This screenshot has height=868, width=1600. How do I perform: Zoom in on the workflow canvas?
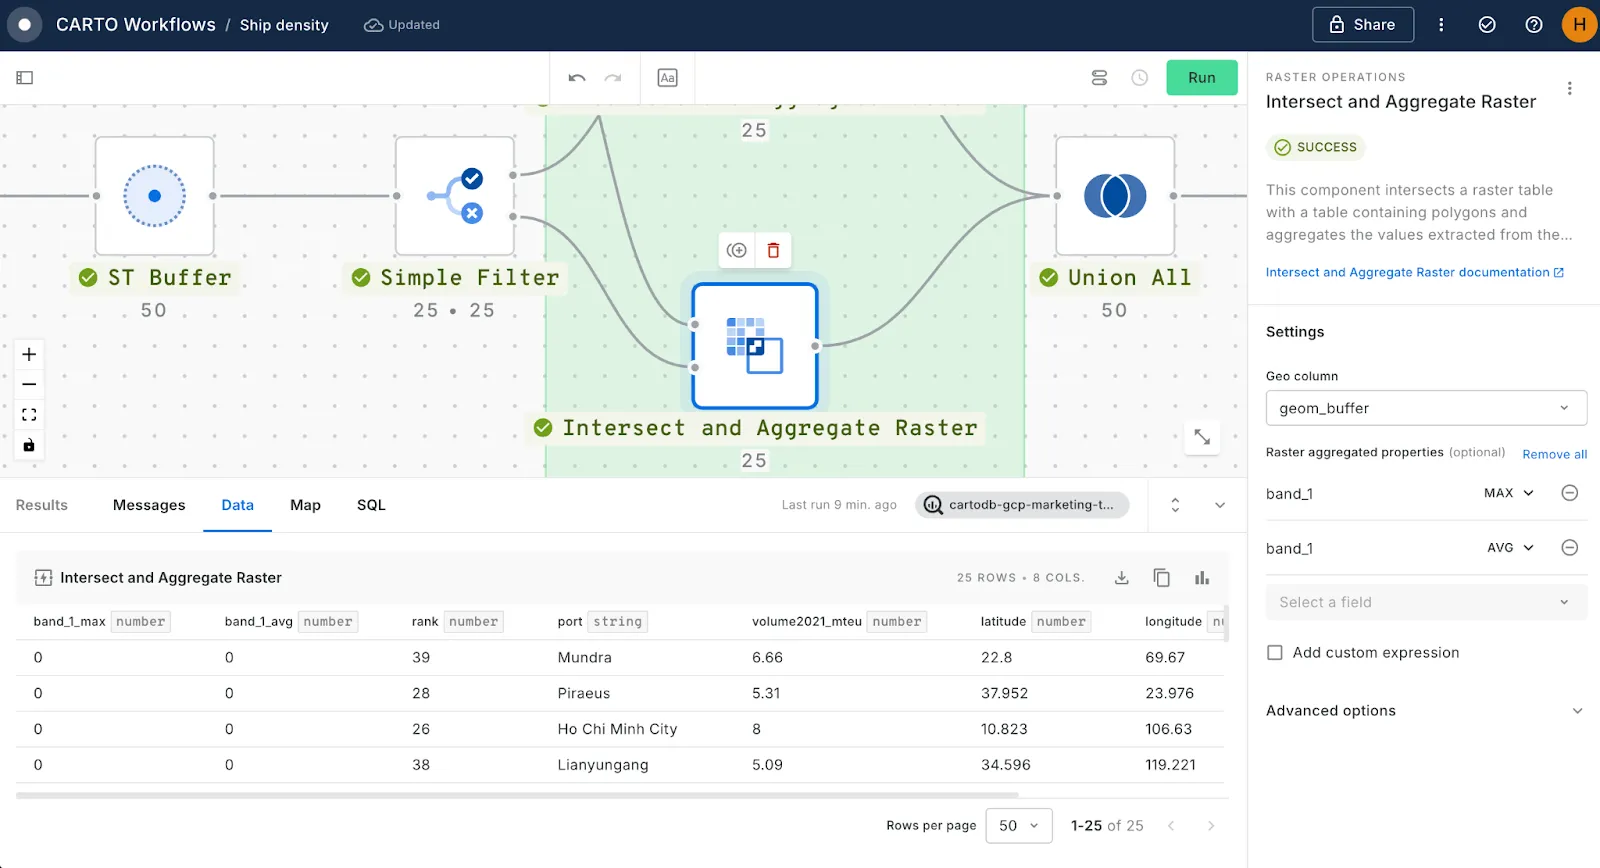coord(29,355)
